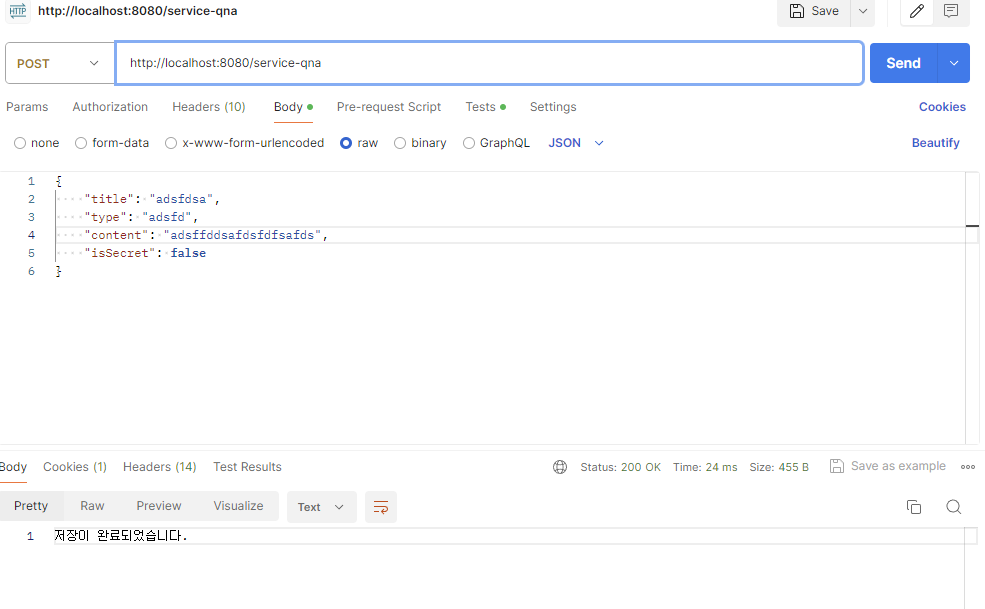Click the Status: 200 OK text

(621, 467)
